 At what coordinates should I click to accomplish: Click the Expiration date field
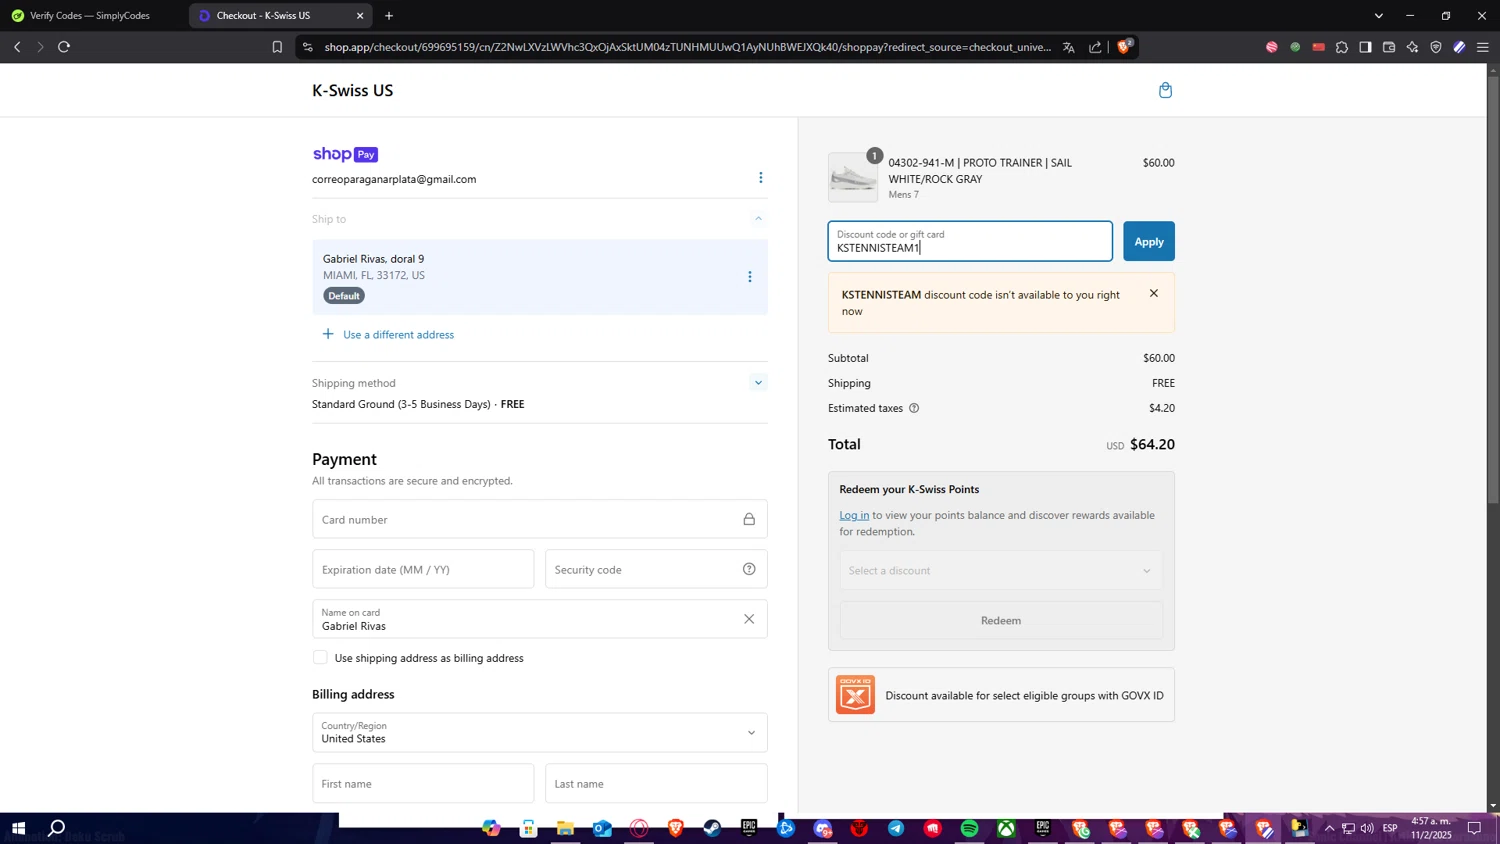[x=423, y=569]
